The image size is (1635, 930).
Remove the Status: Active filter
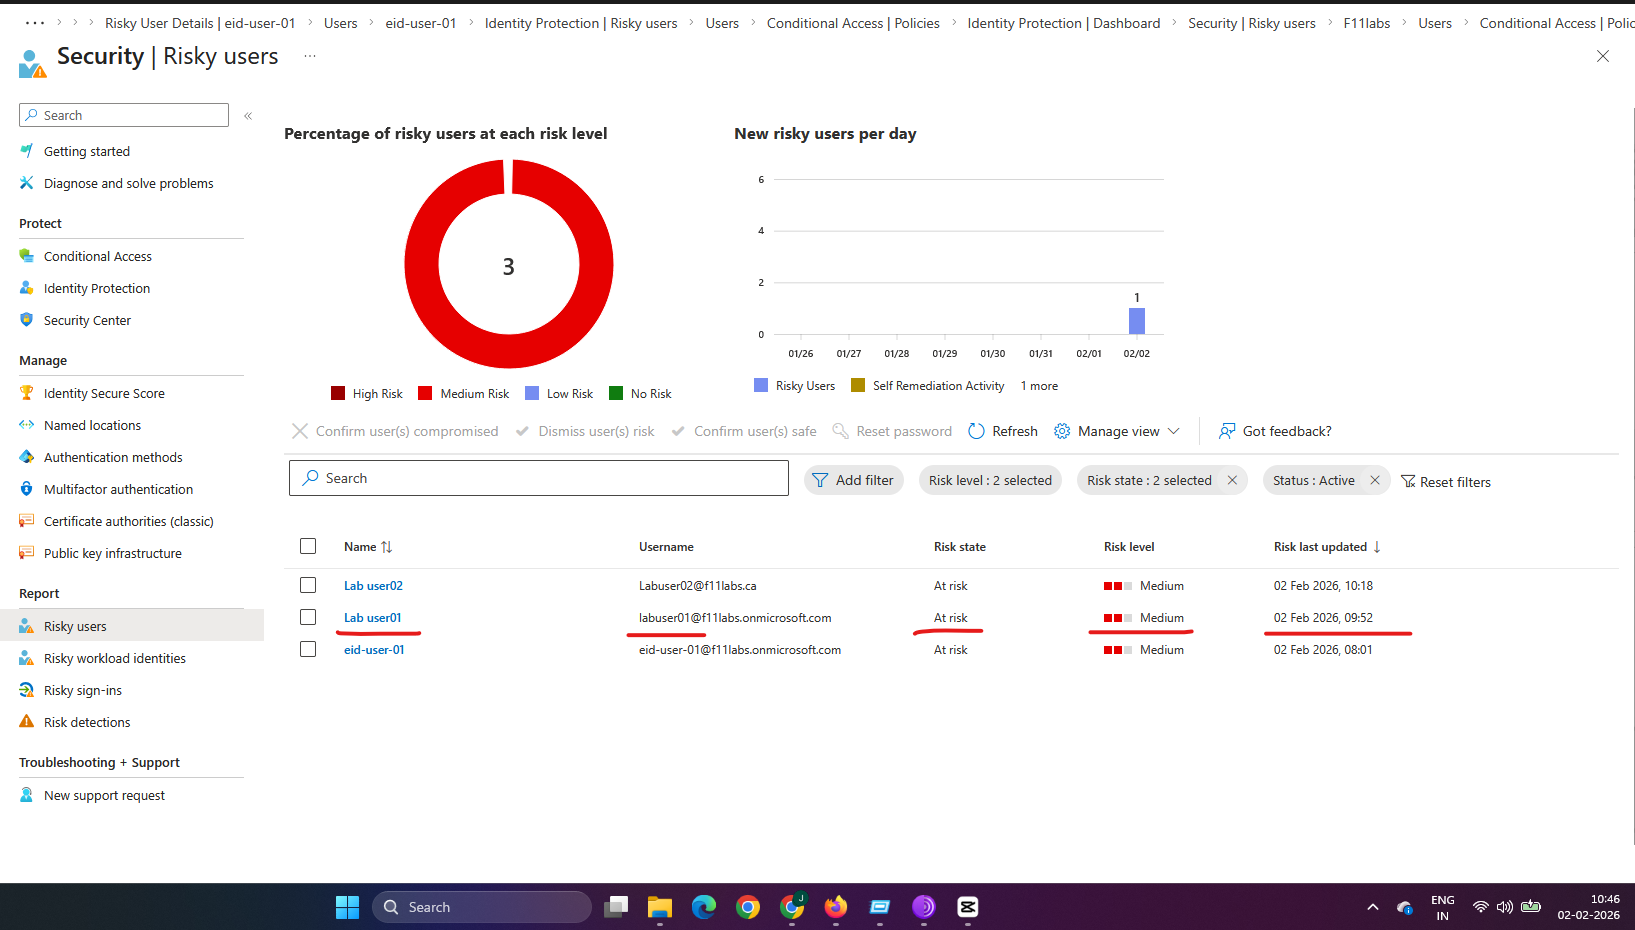(1375, 481)
